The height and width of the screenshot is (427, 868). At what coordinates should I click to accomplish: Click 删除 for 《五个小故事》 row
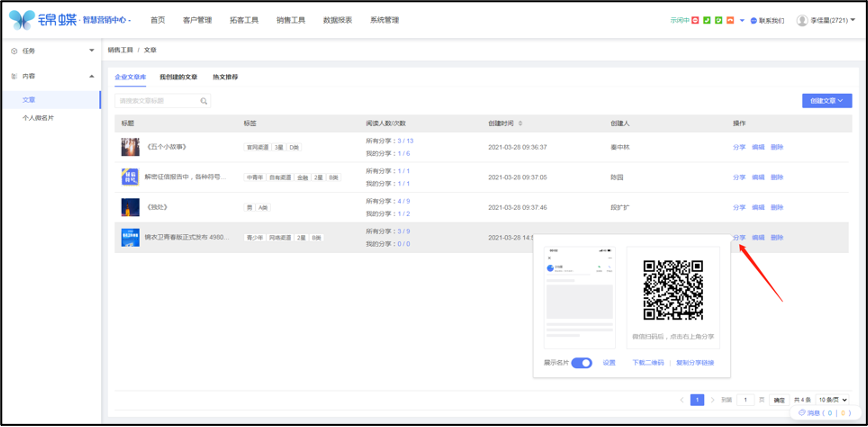[x=777, y=147]
